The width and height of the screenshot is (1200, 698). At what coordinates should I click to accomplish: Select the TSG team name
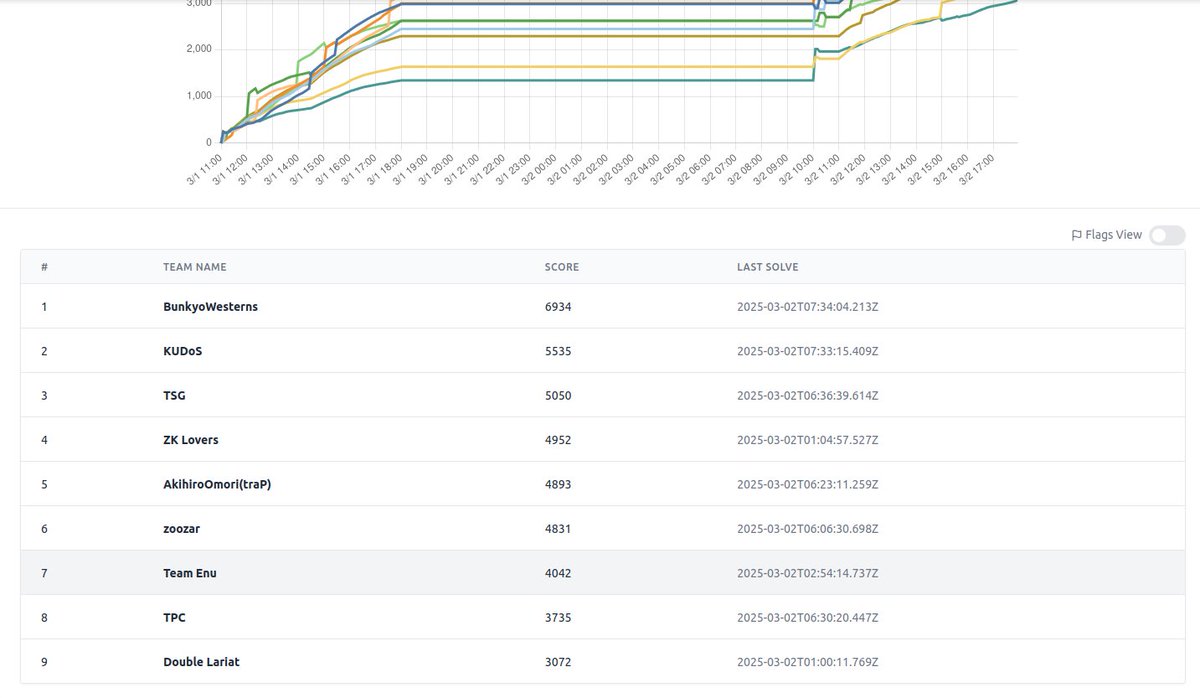click(174, 396)
